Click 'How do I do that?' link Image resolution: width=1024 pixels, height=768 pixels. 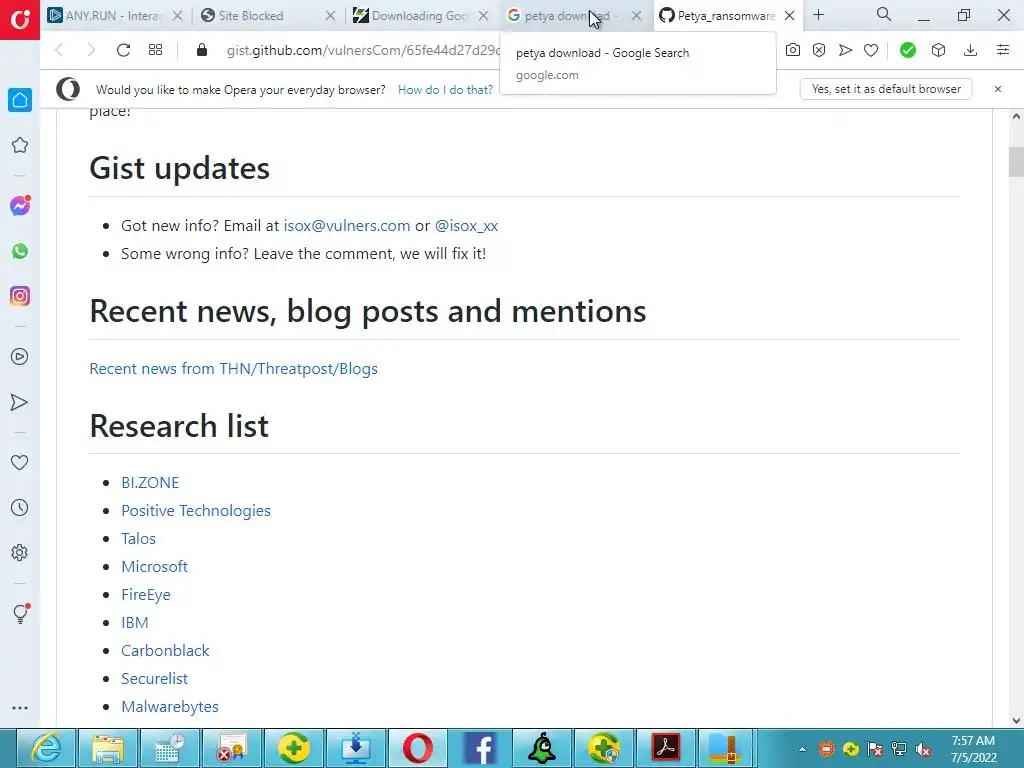point(445,89)
